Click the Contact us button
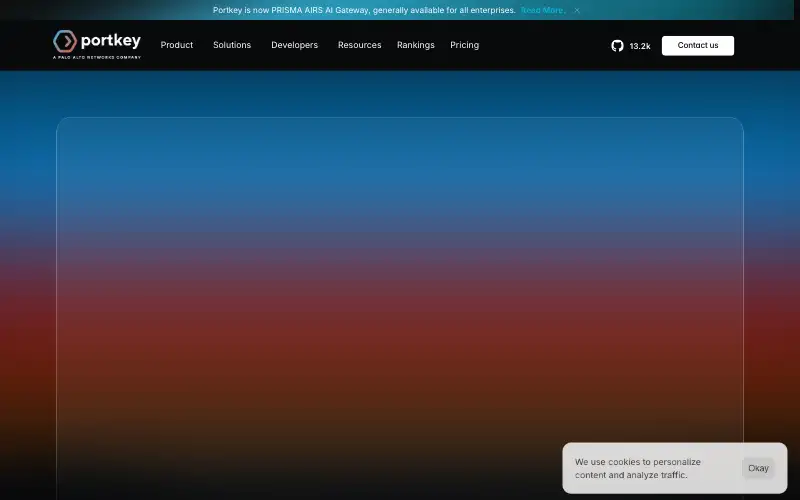Image resolution: width=800 pixels, height=500 pixels. coord(698,45)
